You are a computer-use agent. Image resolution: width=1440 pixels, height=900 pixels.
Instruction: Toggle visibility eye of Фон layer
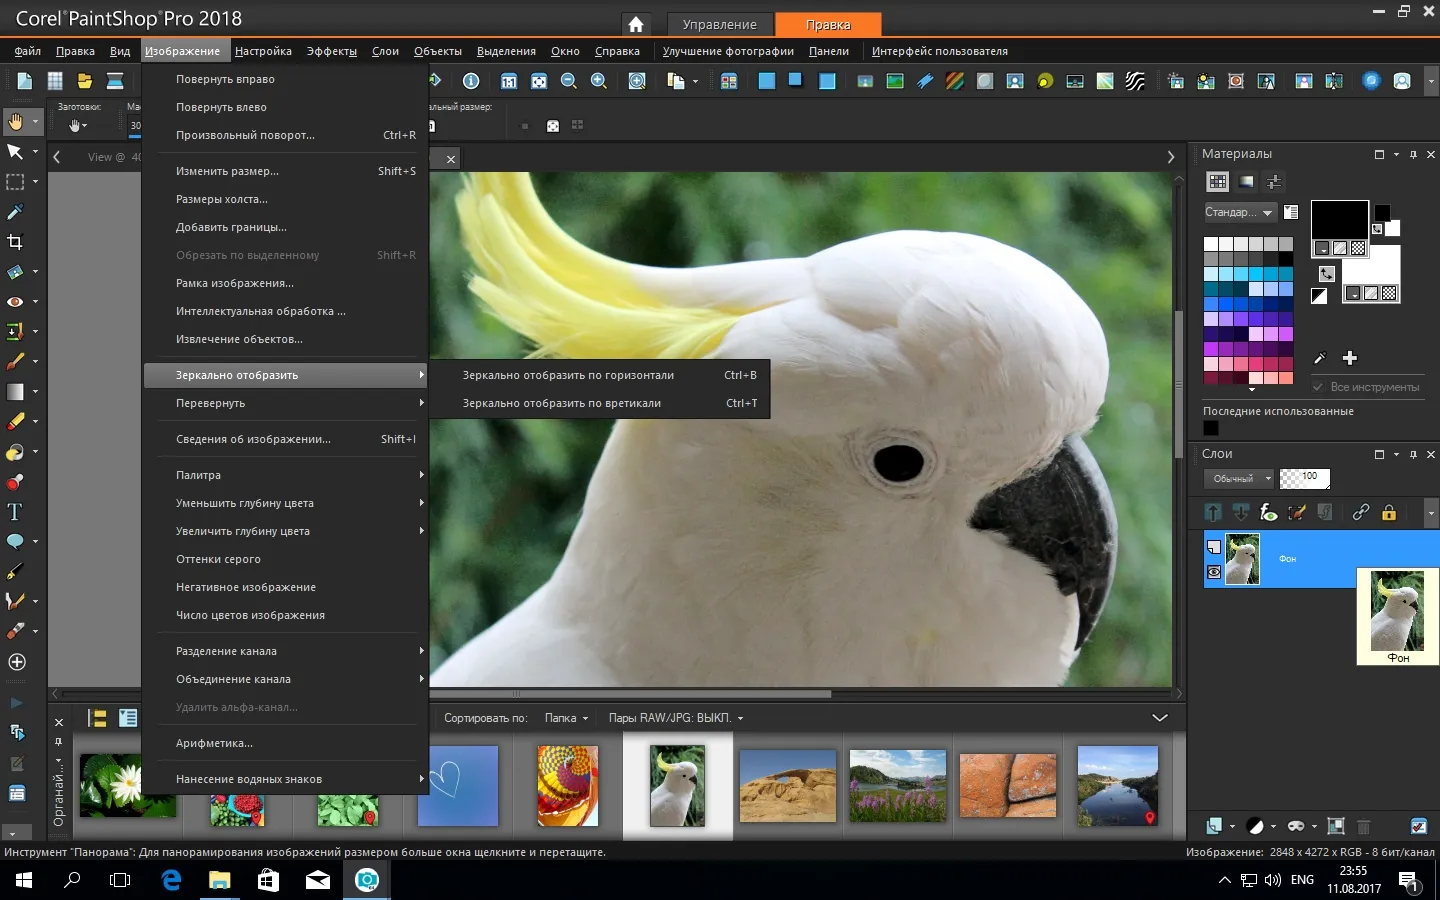[1214, 572]
